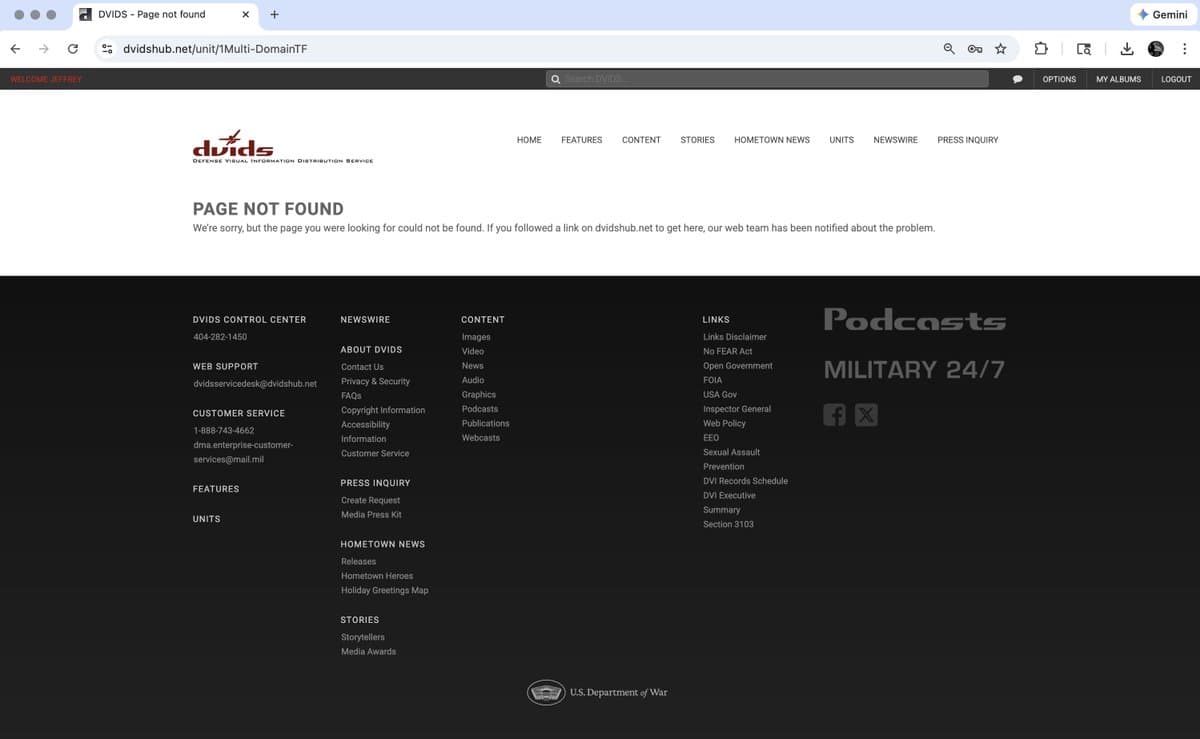Viewport: 1200px width, 739px height.
Task: Click the Podcasts logo
Action: [x=914, y=320]
